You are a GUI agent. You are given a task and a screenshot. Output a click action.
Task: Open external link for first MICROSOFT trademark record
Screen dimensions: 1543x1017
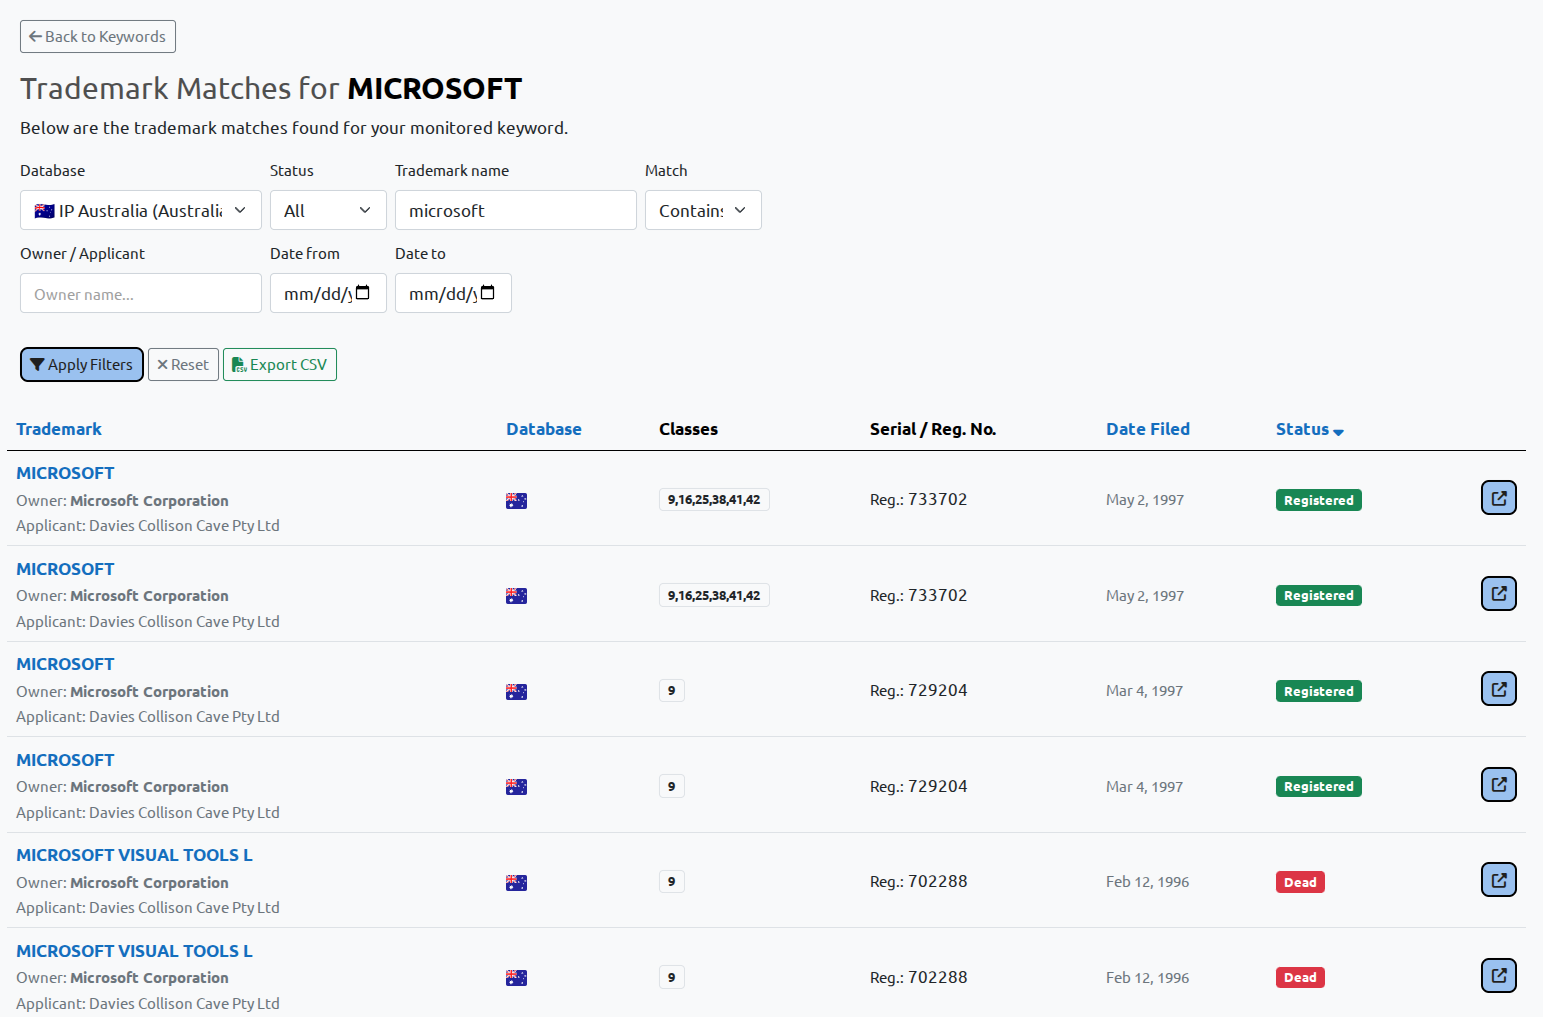(1498, 497)
